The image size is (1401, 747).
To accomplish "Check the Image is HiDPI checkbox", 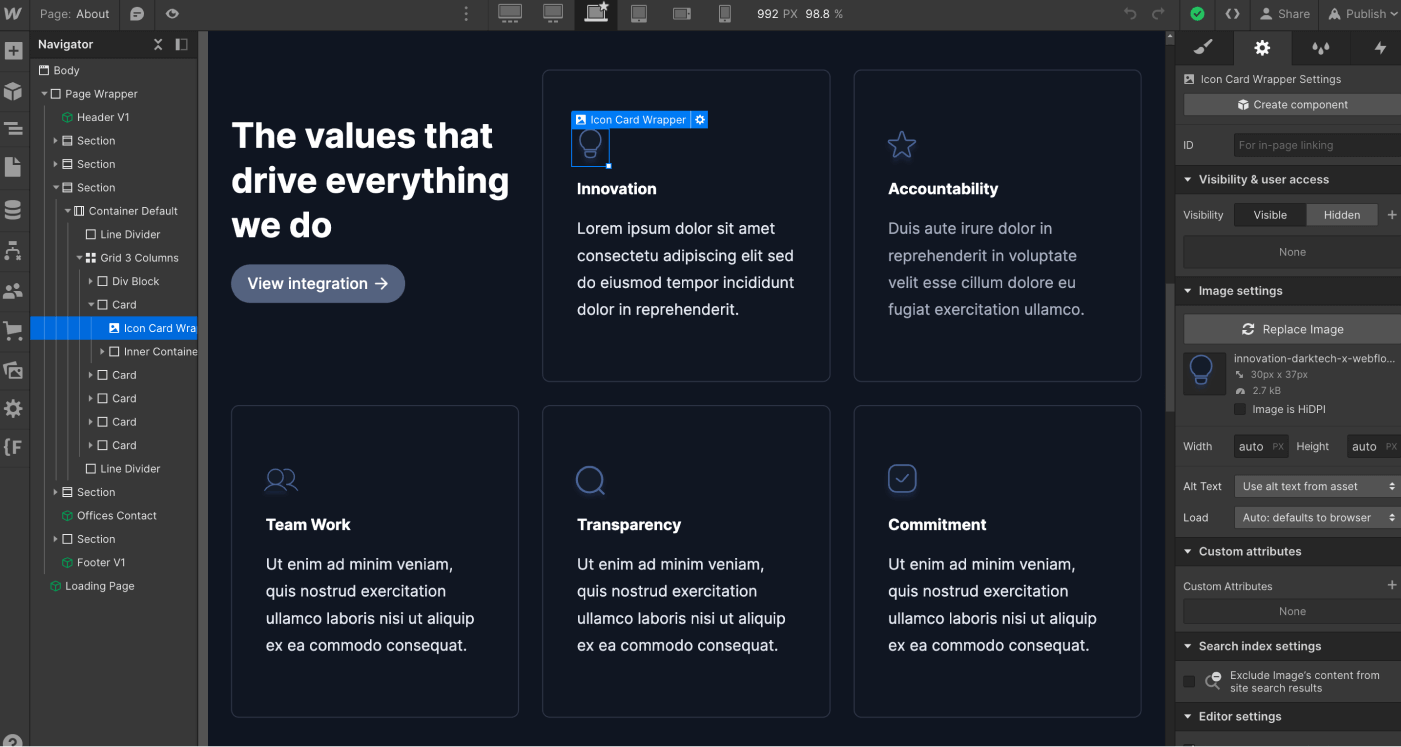I will tap(1241, 408).
